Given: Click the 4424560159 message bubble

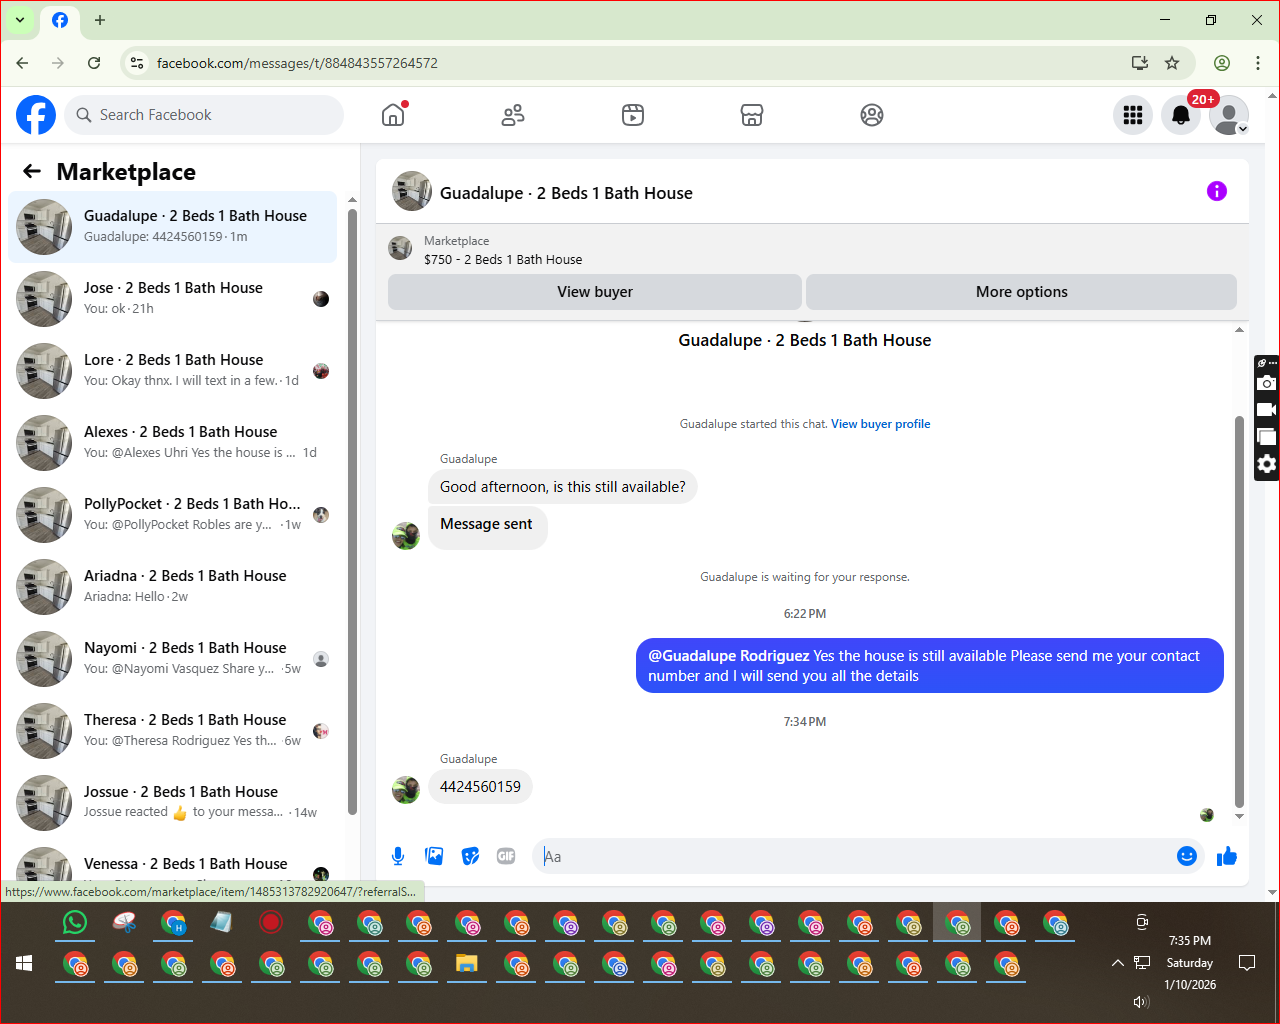Looking at the screenshot, I should tap(480, 787).
